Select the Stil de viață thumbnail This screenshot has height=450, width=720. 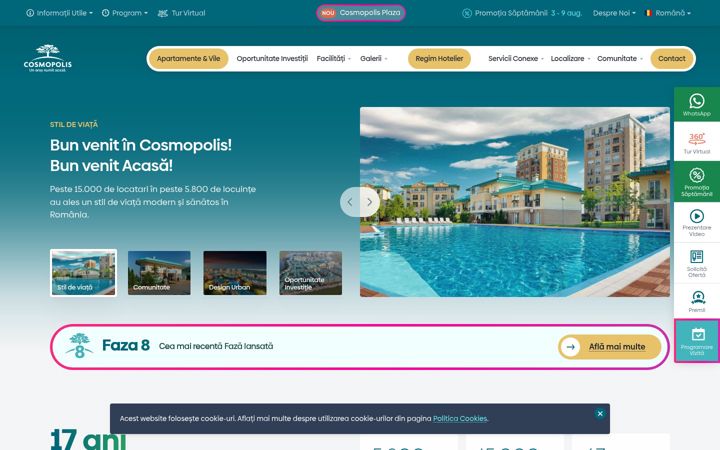pos(84,273)
